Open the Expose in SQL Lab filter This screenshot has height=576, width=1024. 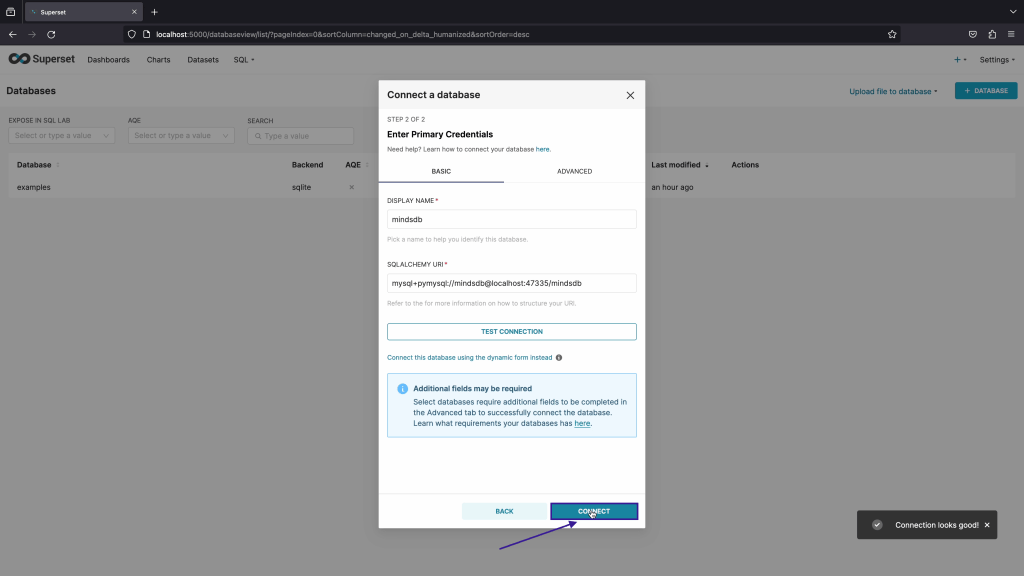pyautogui.click(x=61, y=136)
